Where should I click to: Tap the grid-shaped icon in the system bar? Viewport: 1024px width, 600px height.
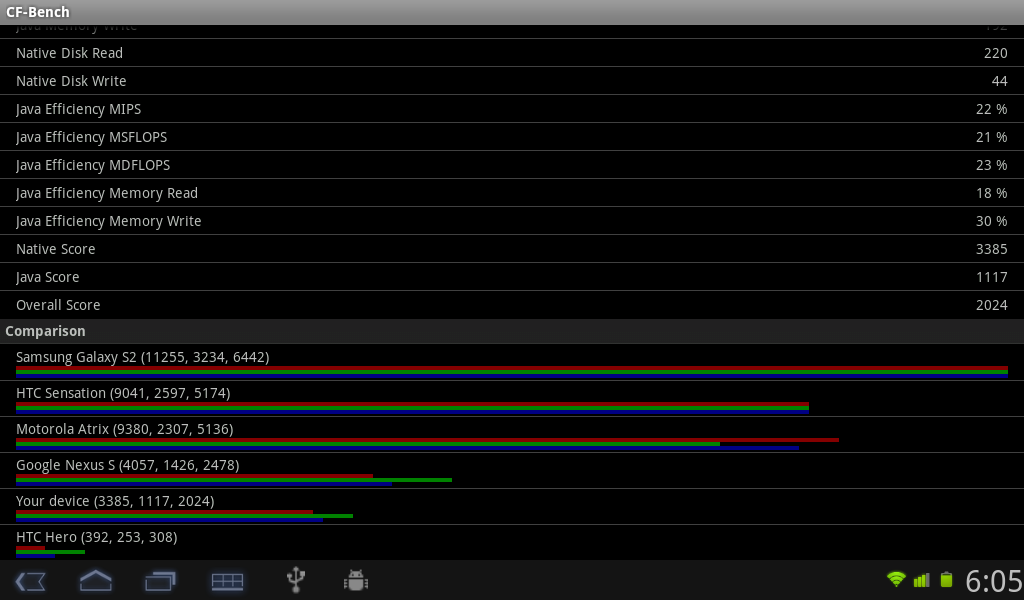coord(227,581)
